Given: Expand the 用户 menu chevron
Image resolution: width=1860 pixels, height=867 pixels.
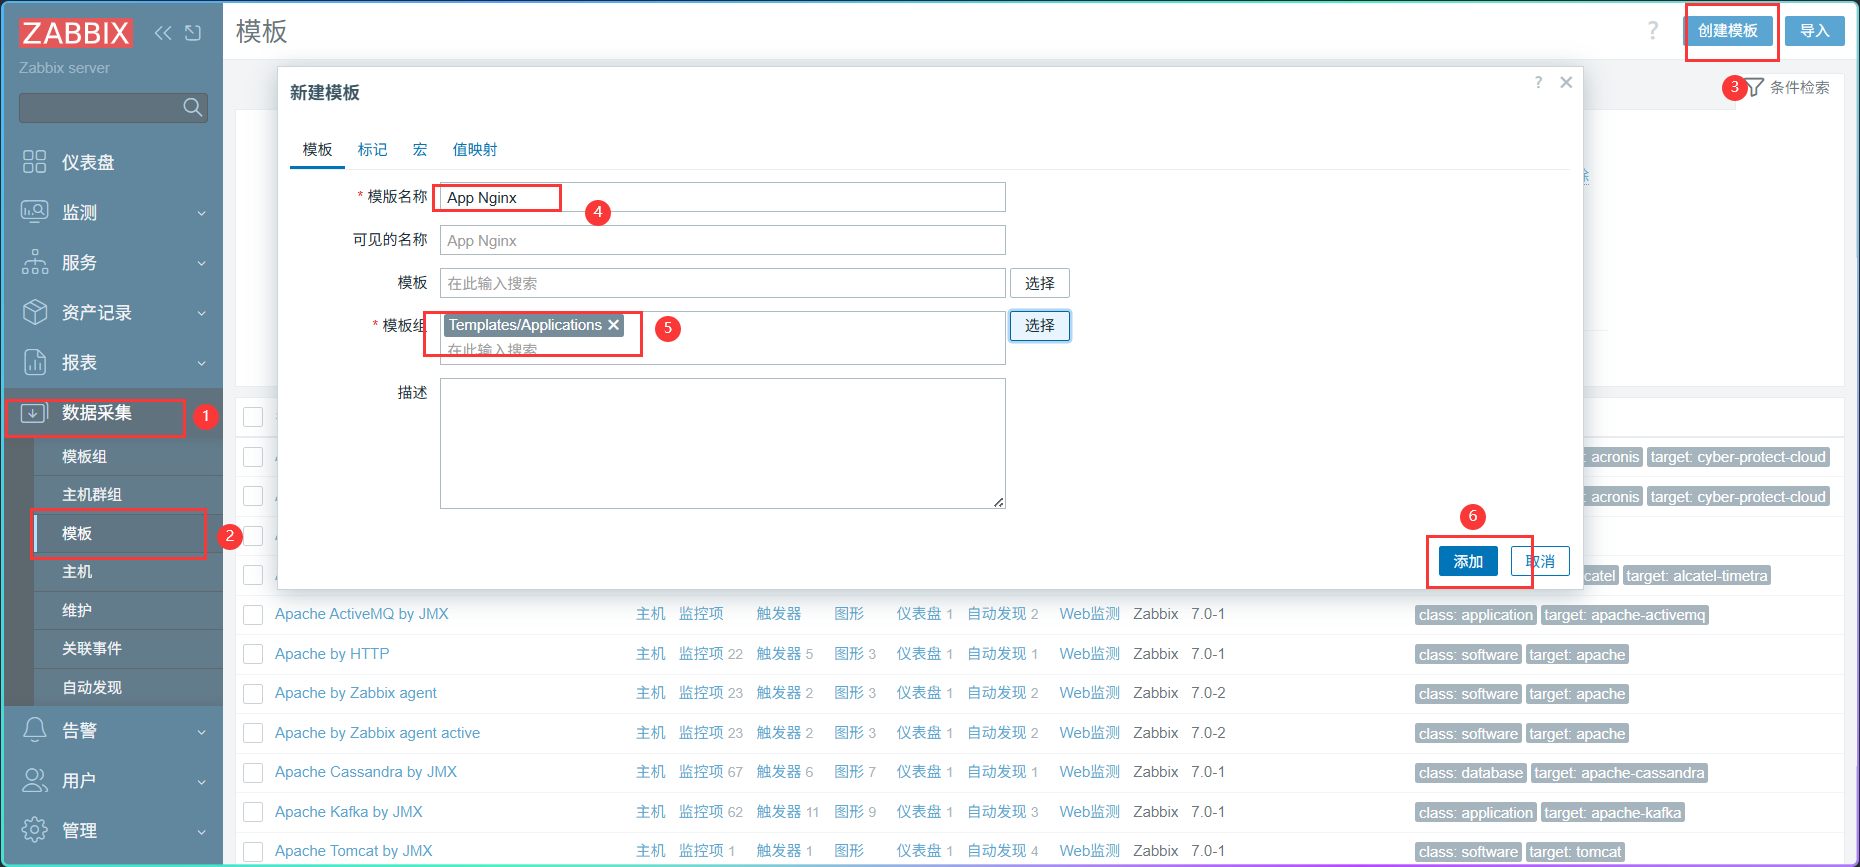Looking at the screenshot, I should 201,781.
